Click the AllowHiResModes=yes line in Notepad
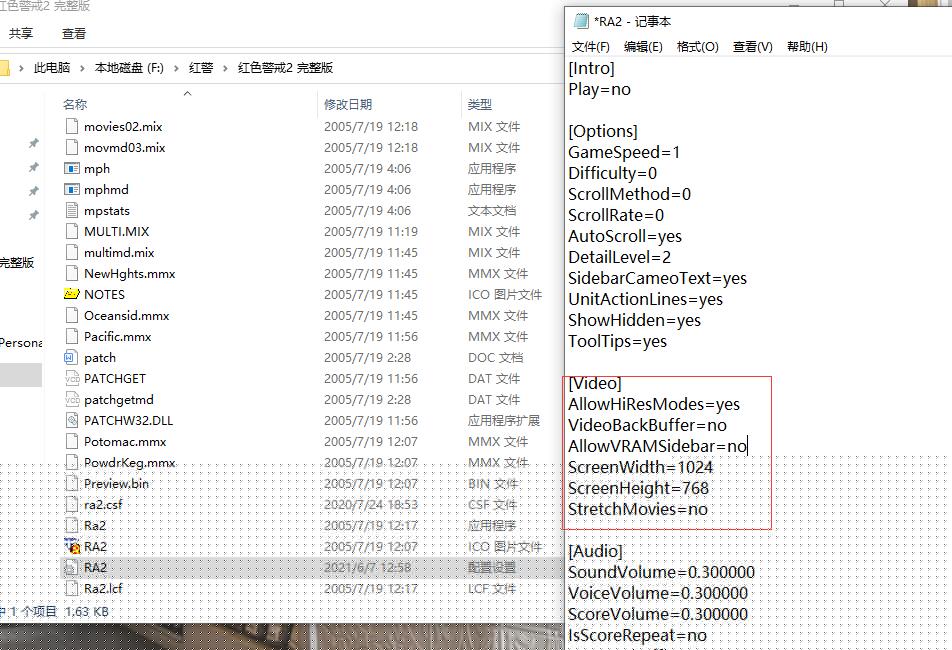 654,404
